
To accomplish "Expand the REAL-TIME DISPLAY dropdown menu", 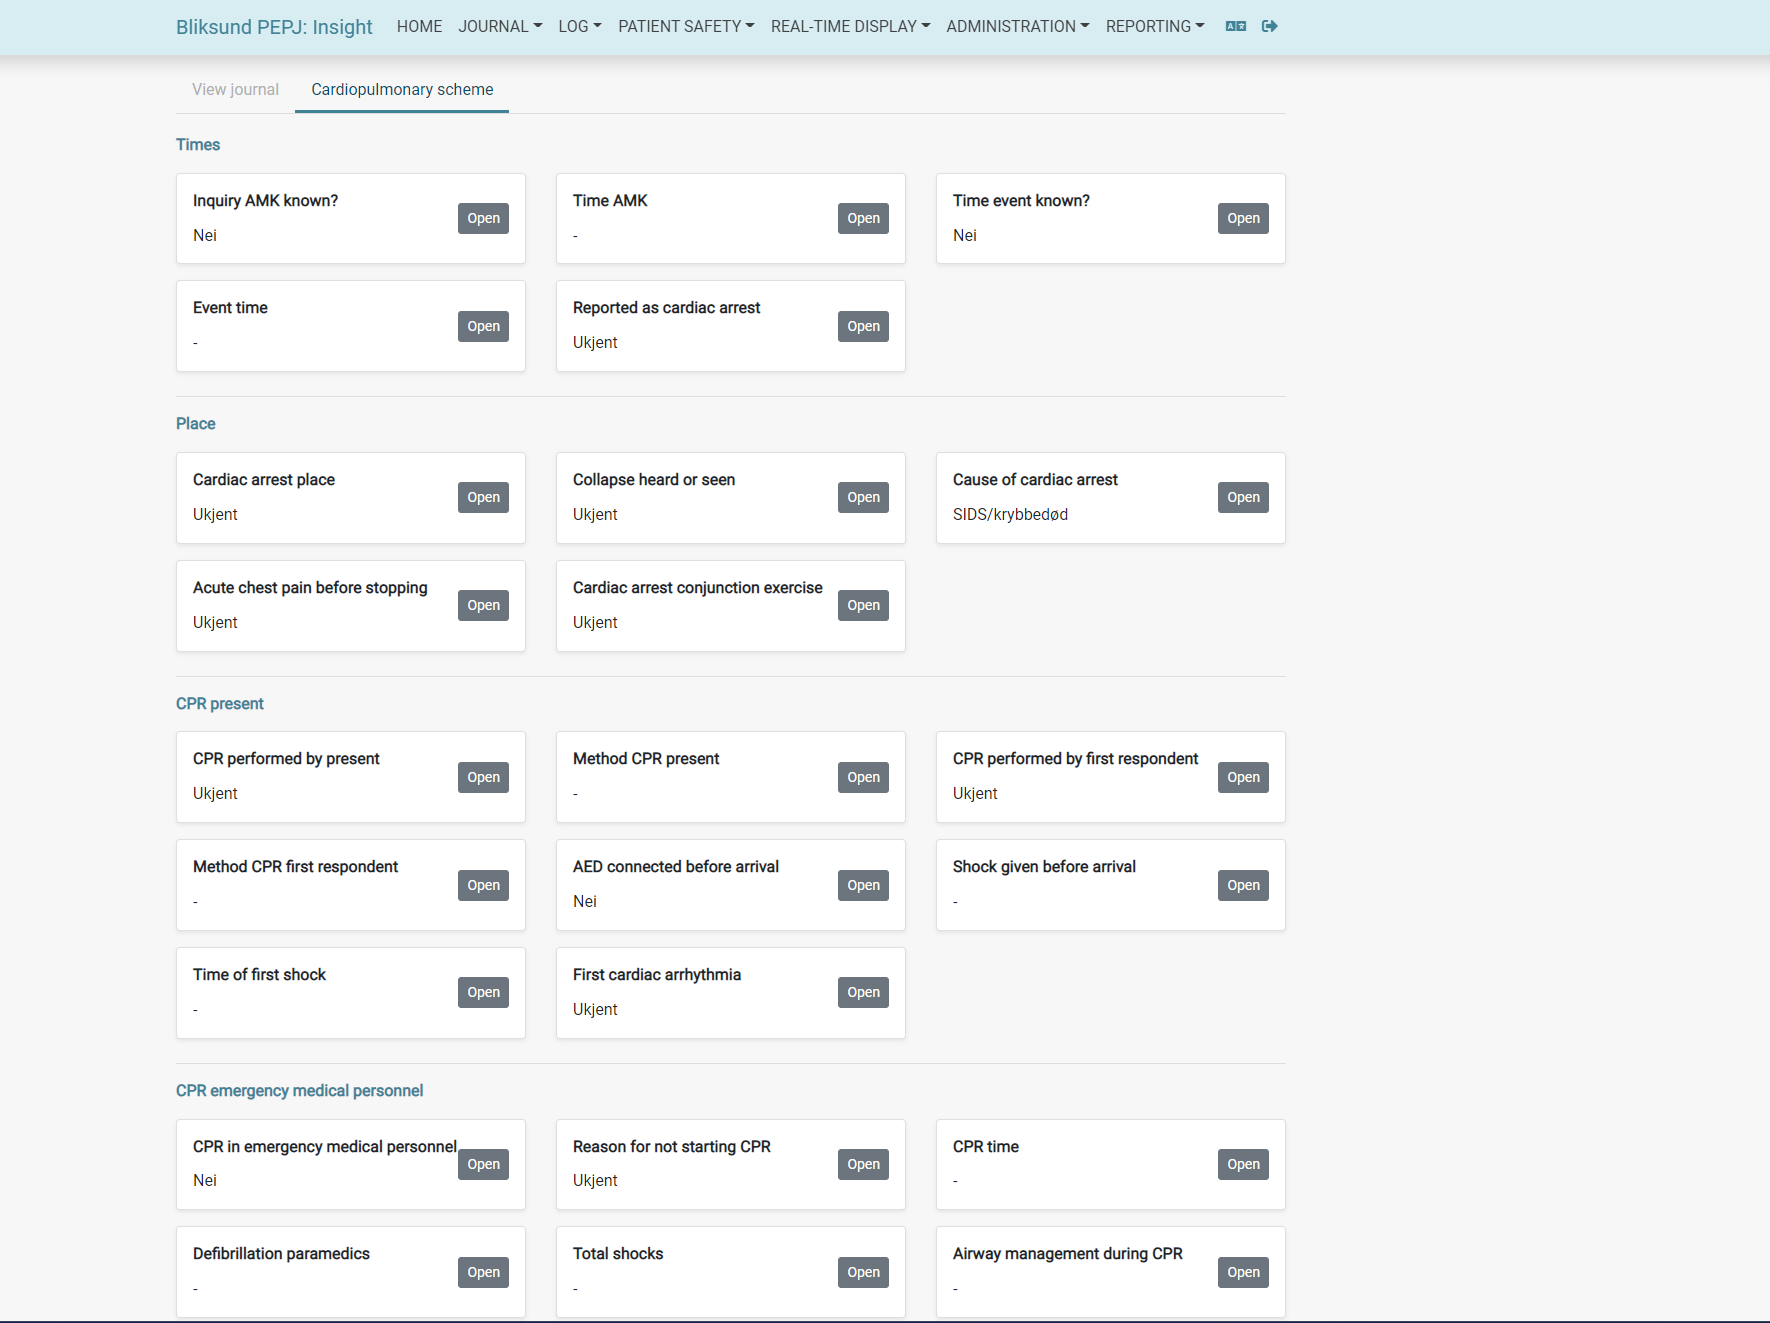I will coord(850,26).
